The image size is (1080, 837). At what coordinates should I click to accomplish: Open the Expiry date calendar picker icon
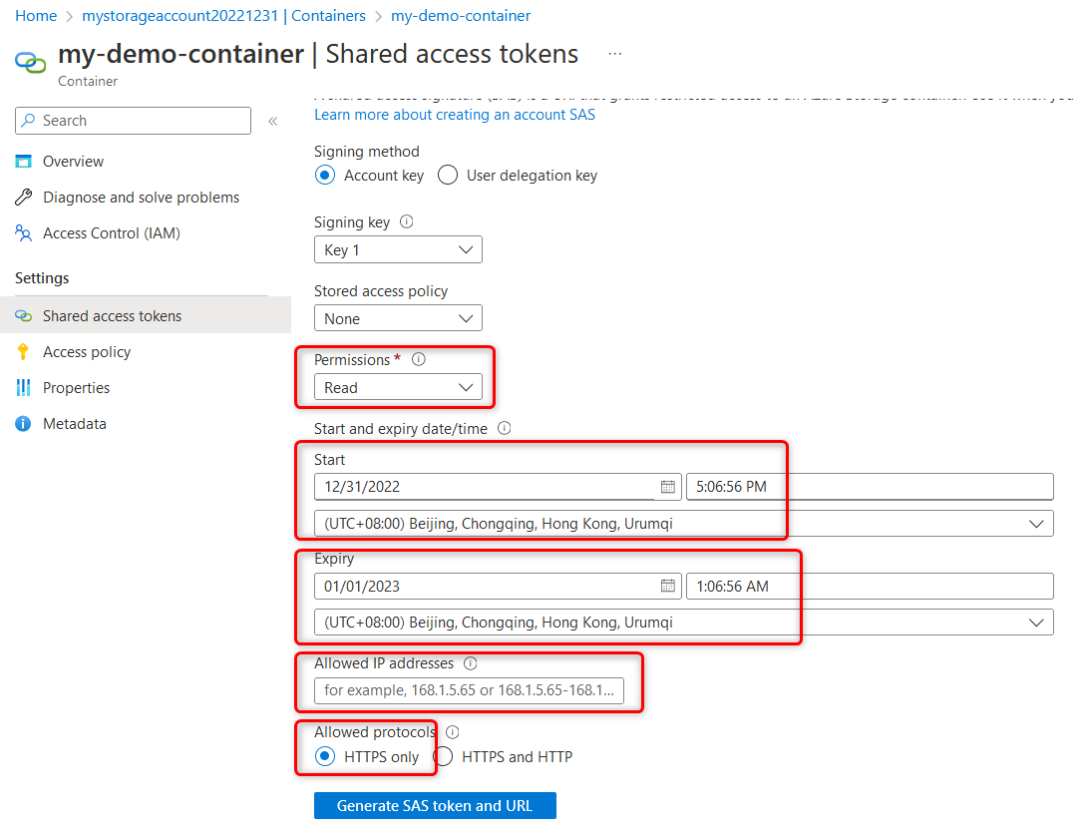pyautogui.click(x=667, y=586)
